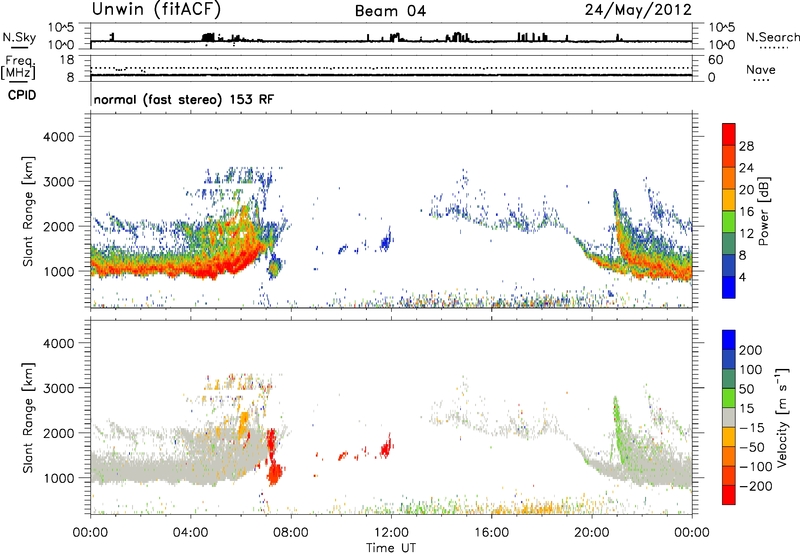Click the 'Time UT' axis label
This screenshot has width=800, height=554.
(x=391, y=548)
